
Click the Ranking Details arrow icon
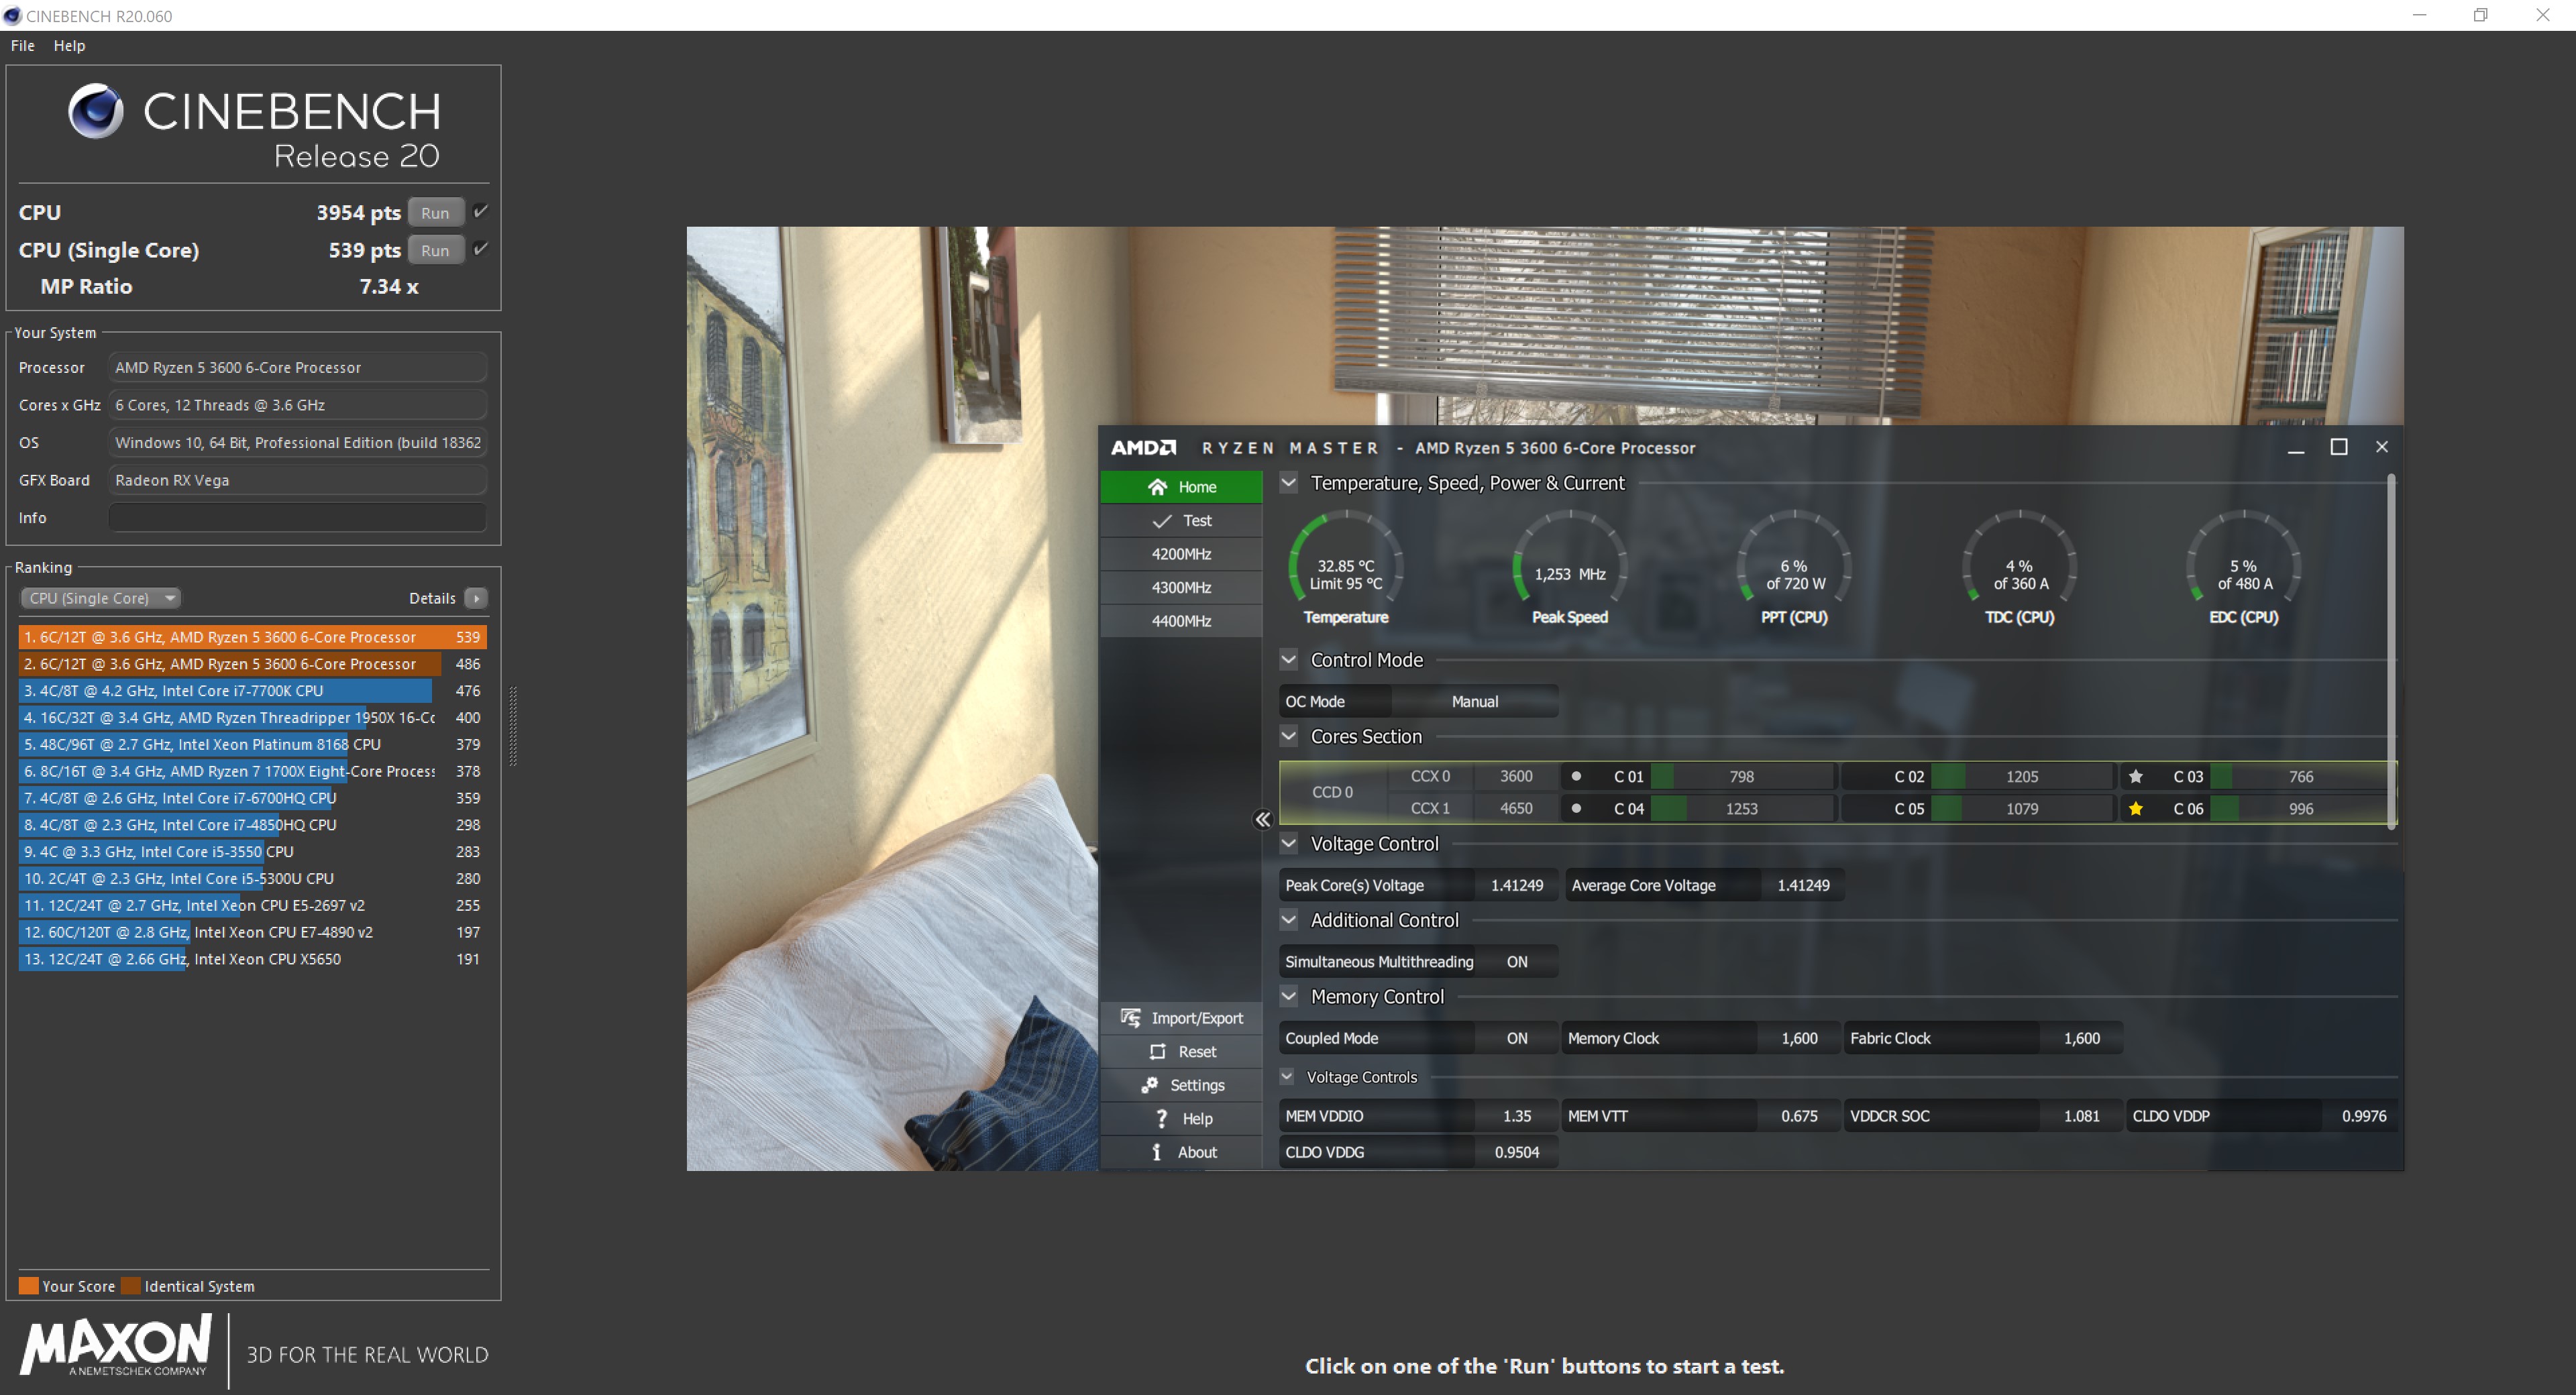(x=476, y=598)
